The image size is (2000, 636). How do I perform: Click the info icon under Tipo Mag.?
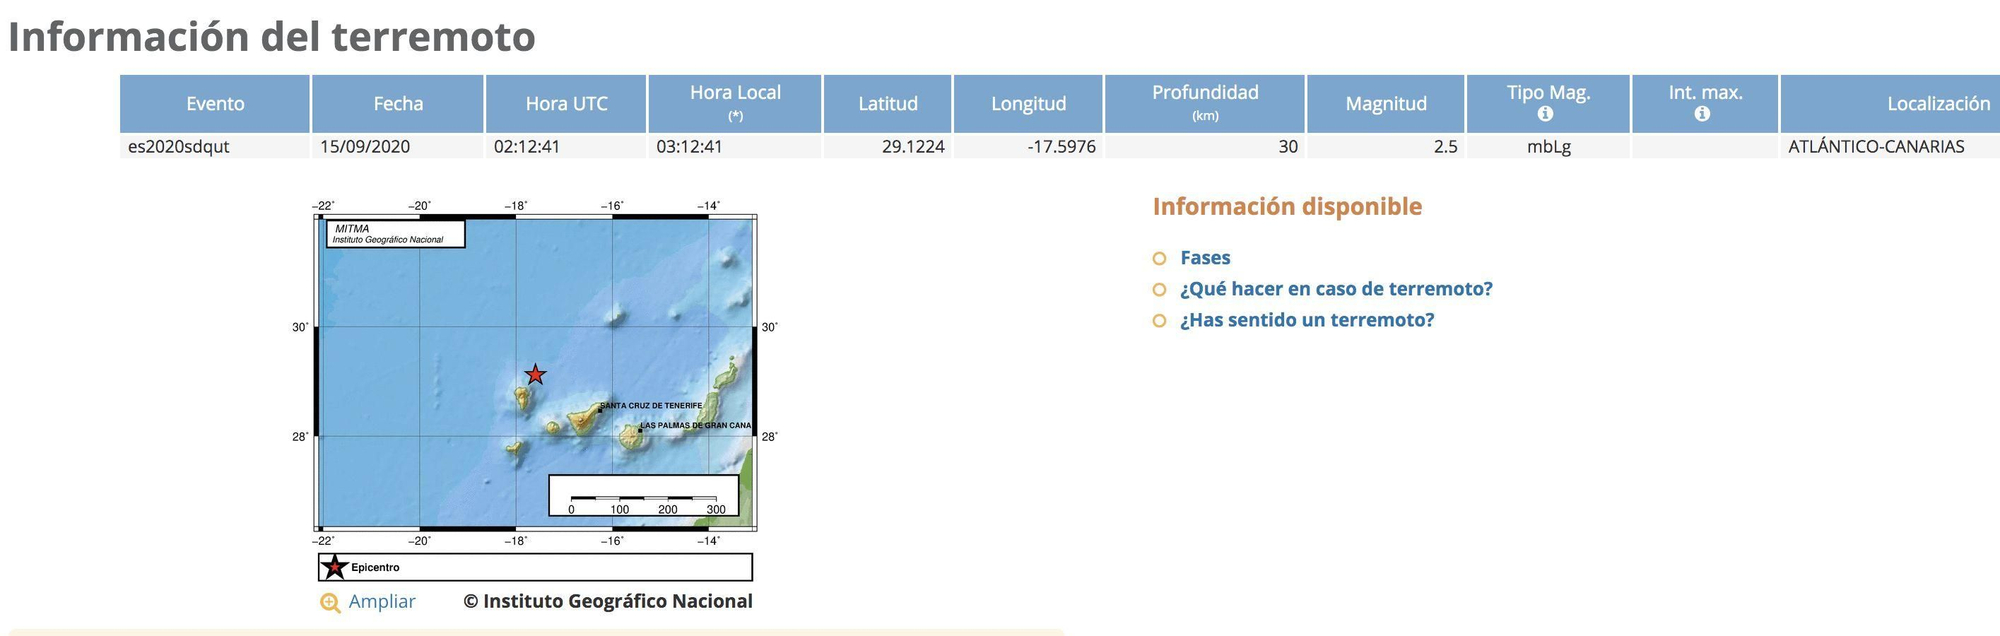[x=1546, y=114]
